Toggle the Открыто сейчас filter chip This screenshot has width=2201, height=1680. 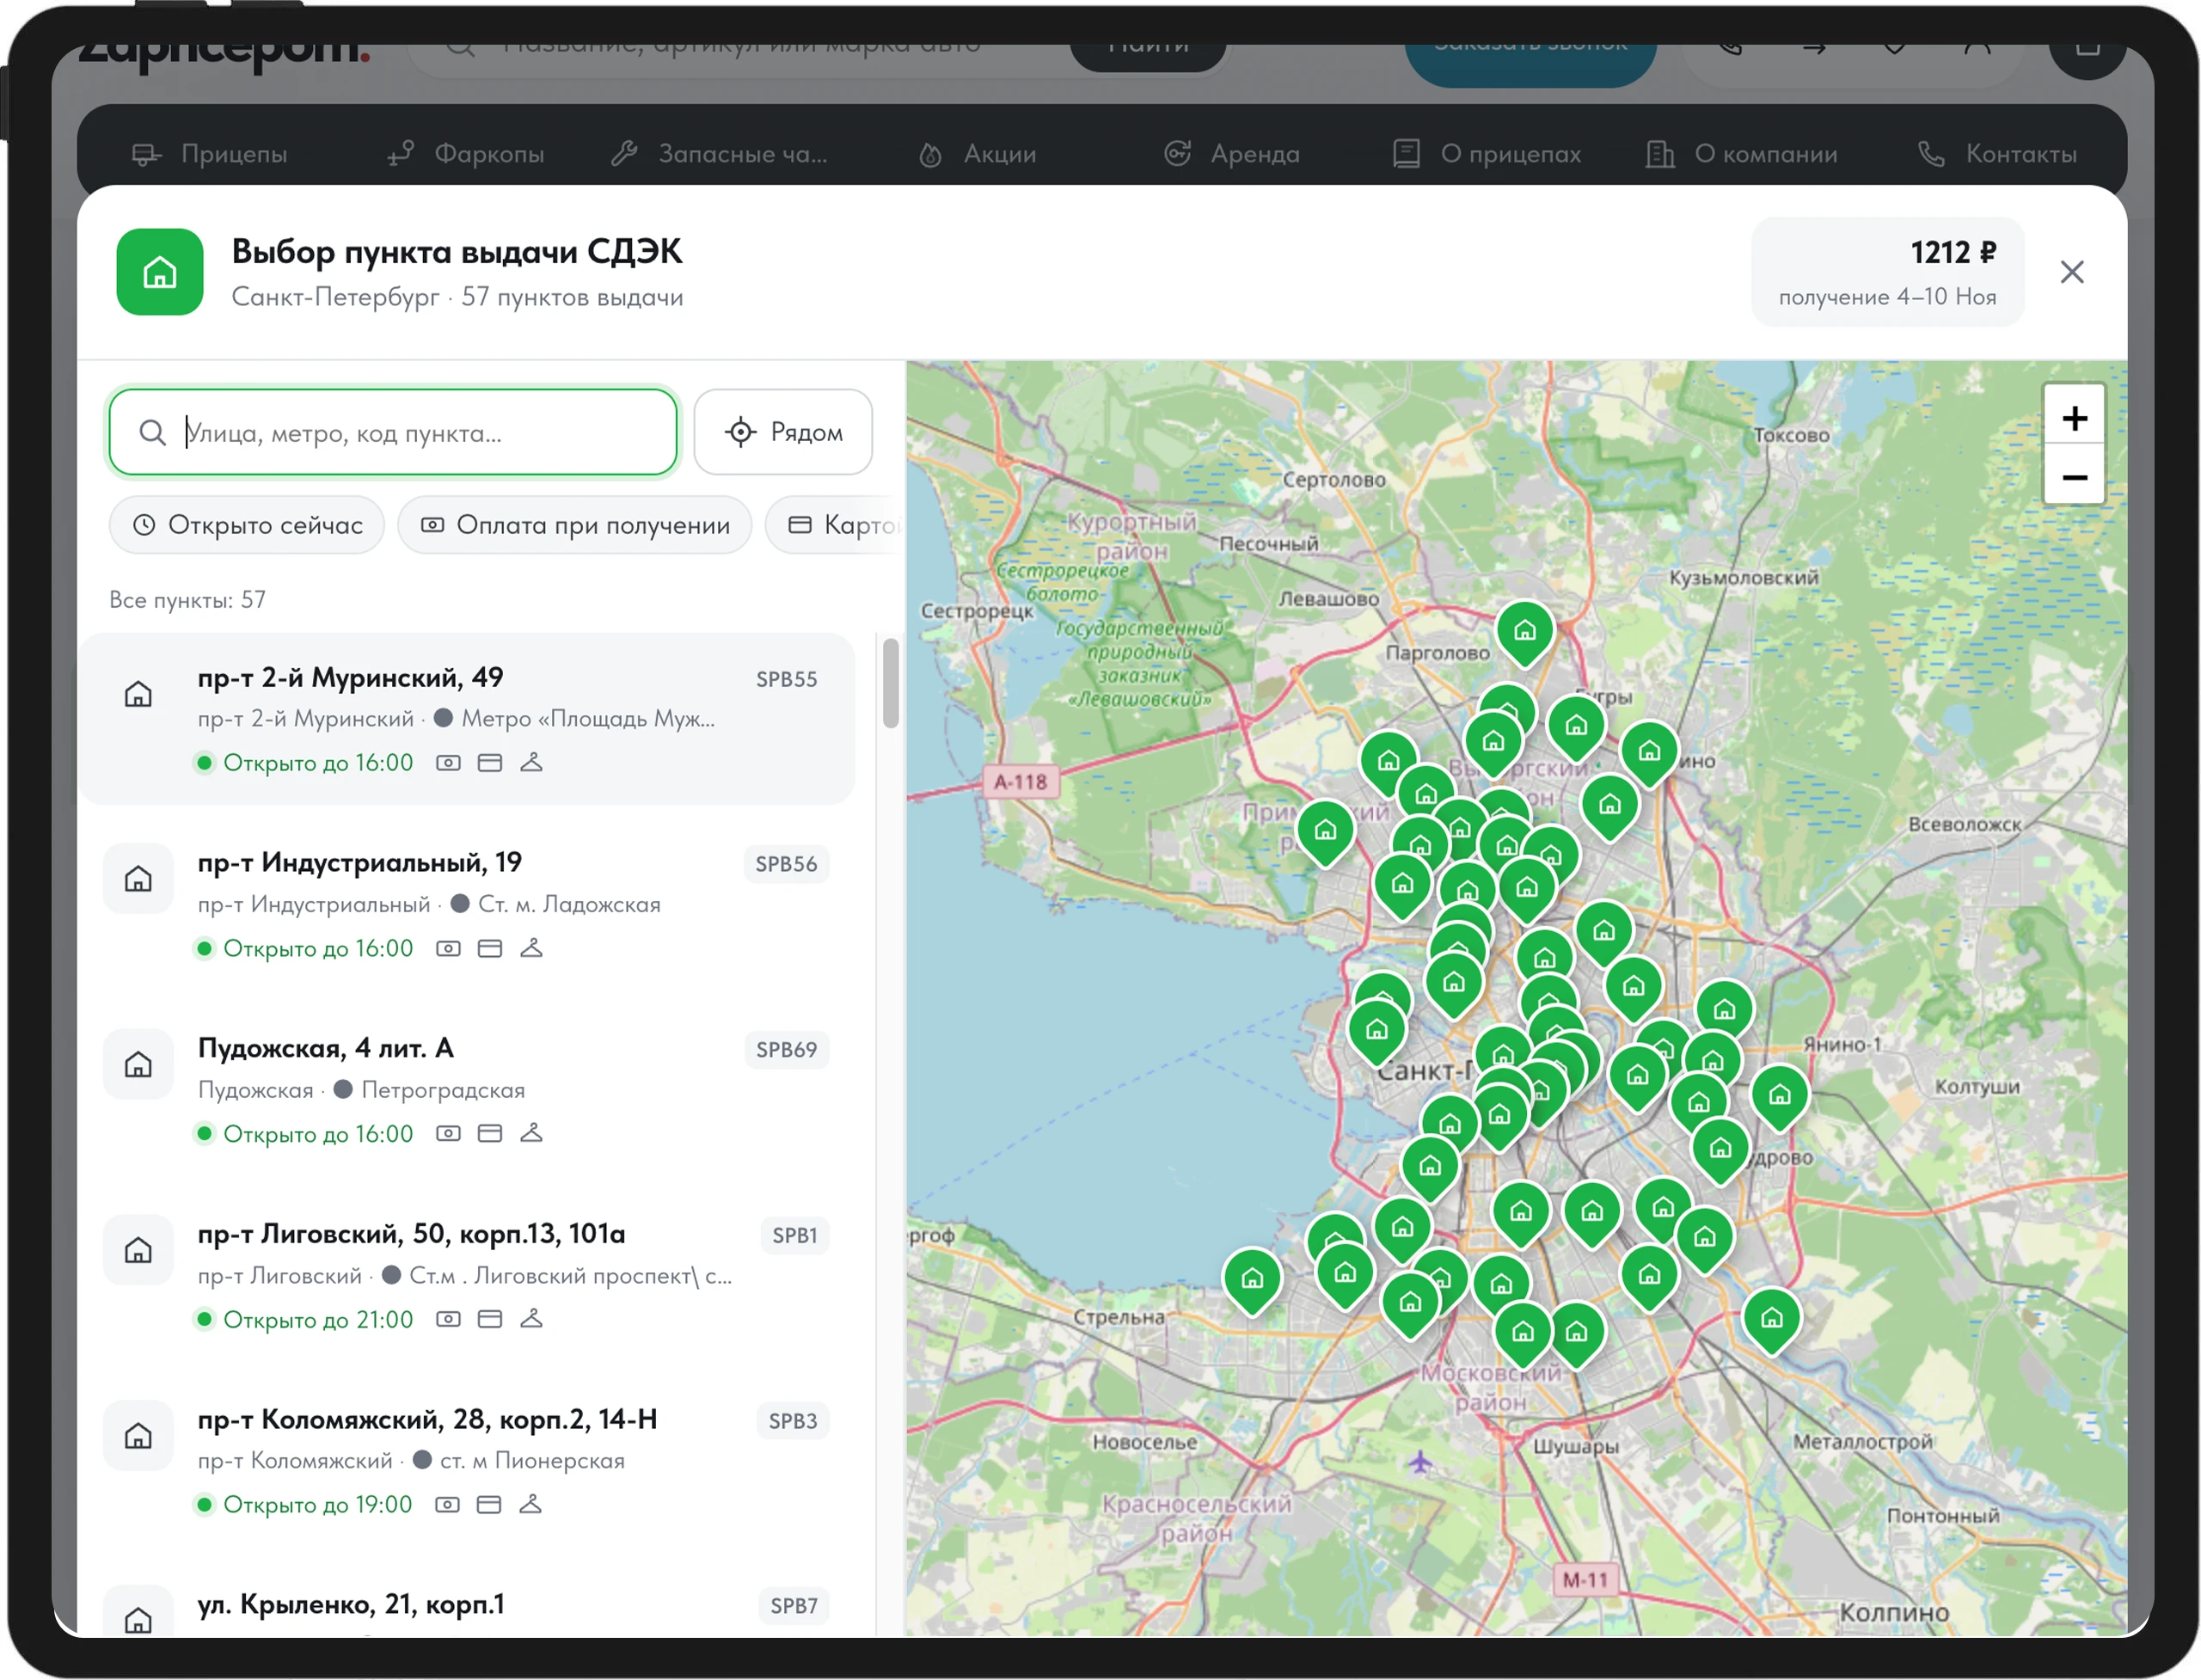pos(247,525)
